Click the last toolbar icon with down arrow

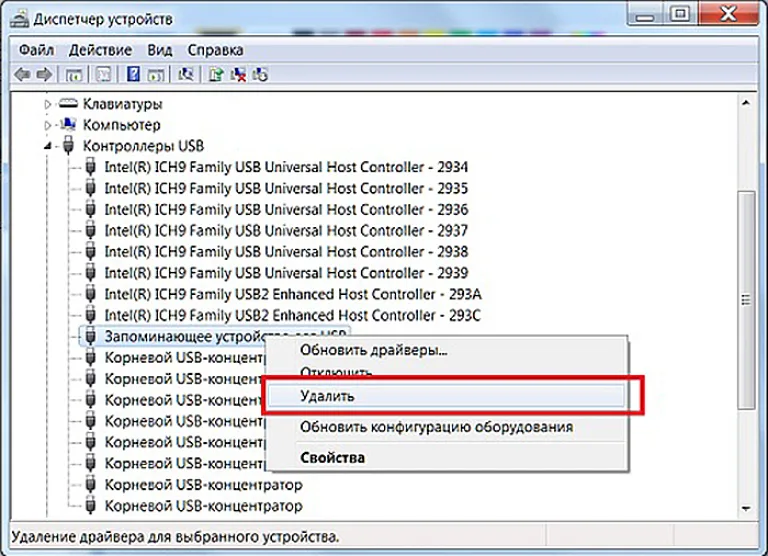(260, 74)
